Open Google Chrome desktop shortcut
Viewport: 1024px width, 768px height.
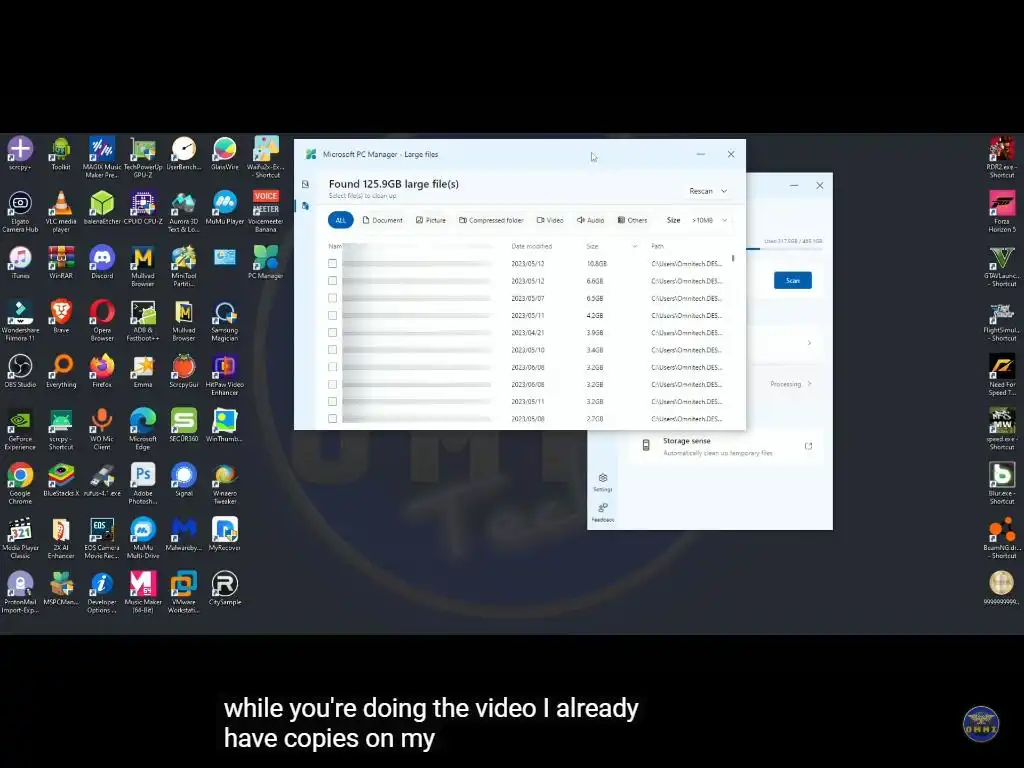coord(20,484)
